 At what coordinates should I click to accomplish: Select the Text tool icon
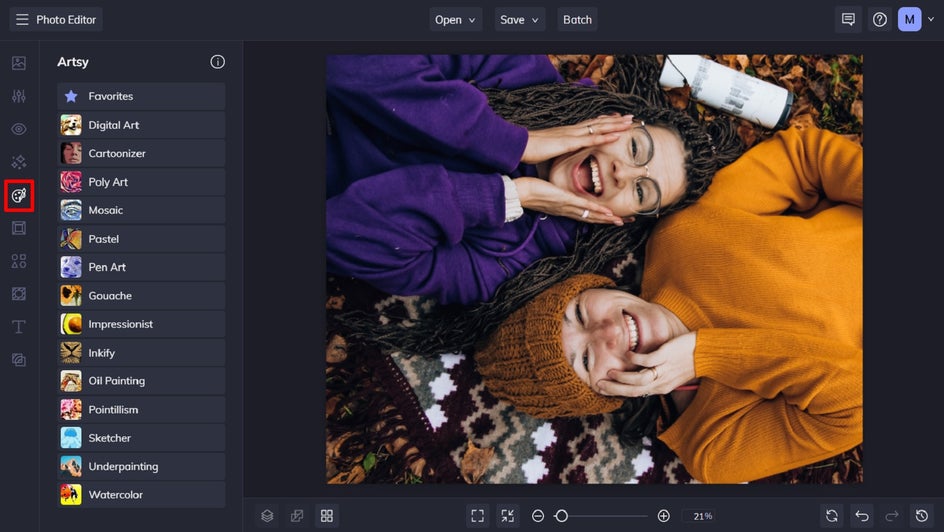coord(19,327)
